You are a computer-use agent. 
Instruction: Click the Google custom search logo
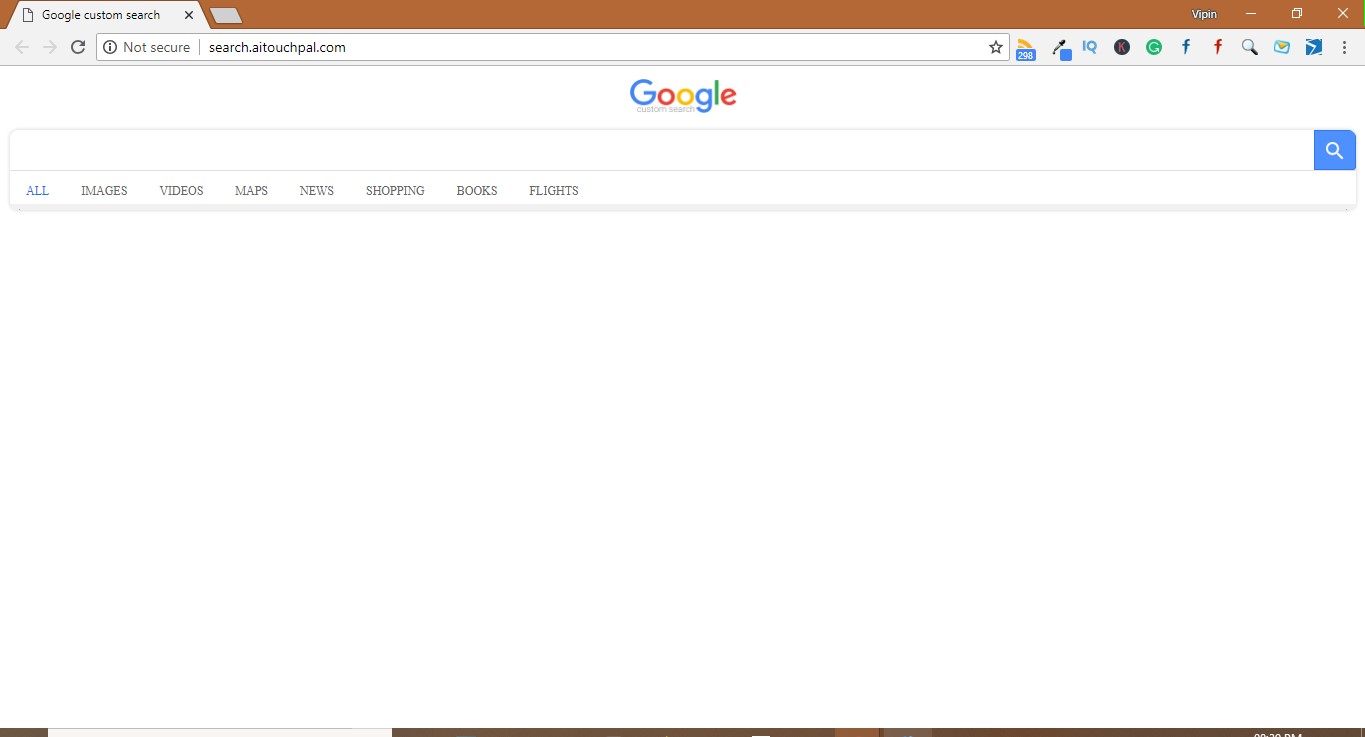[x=683, y=95]
